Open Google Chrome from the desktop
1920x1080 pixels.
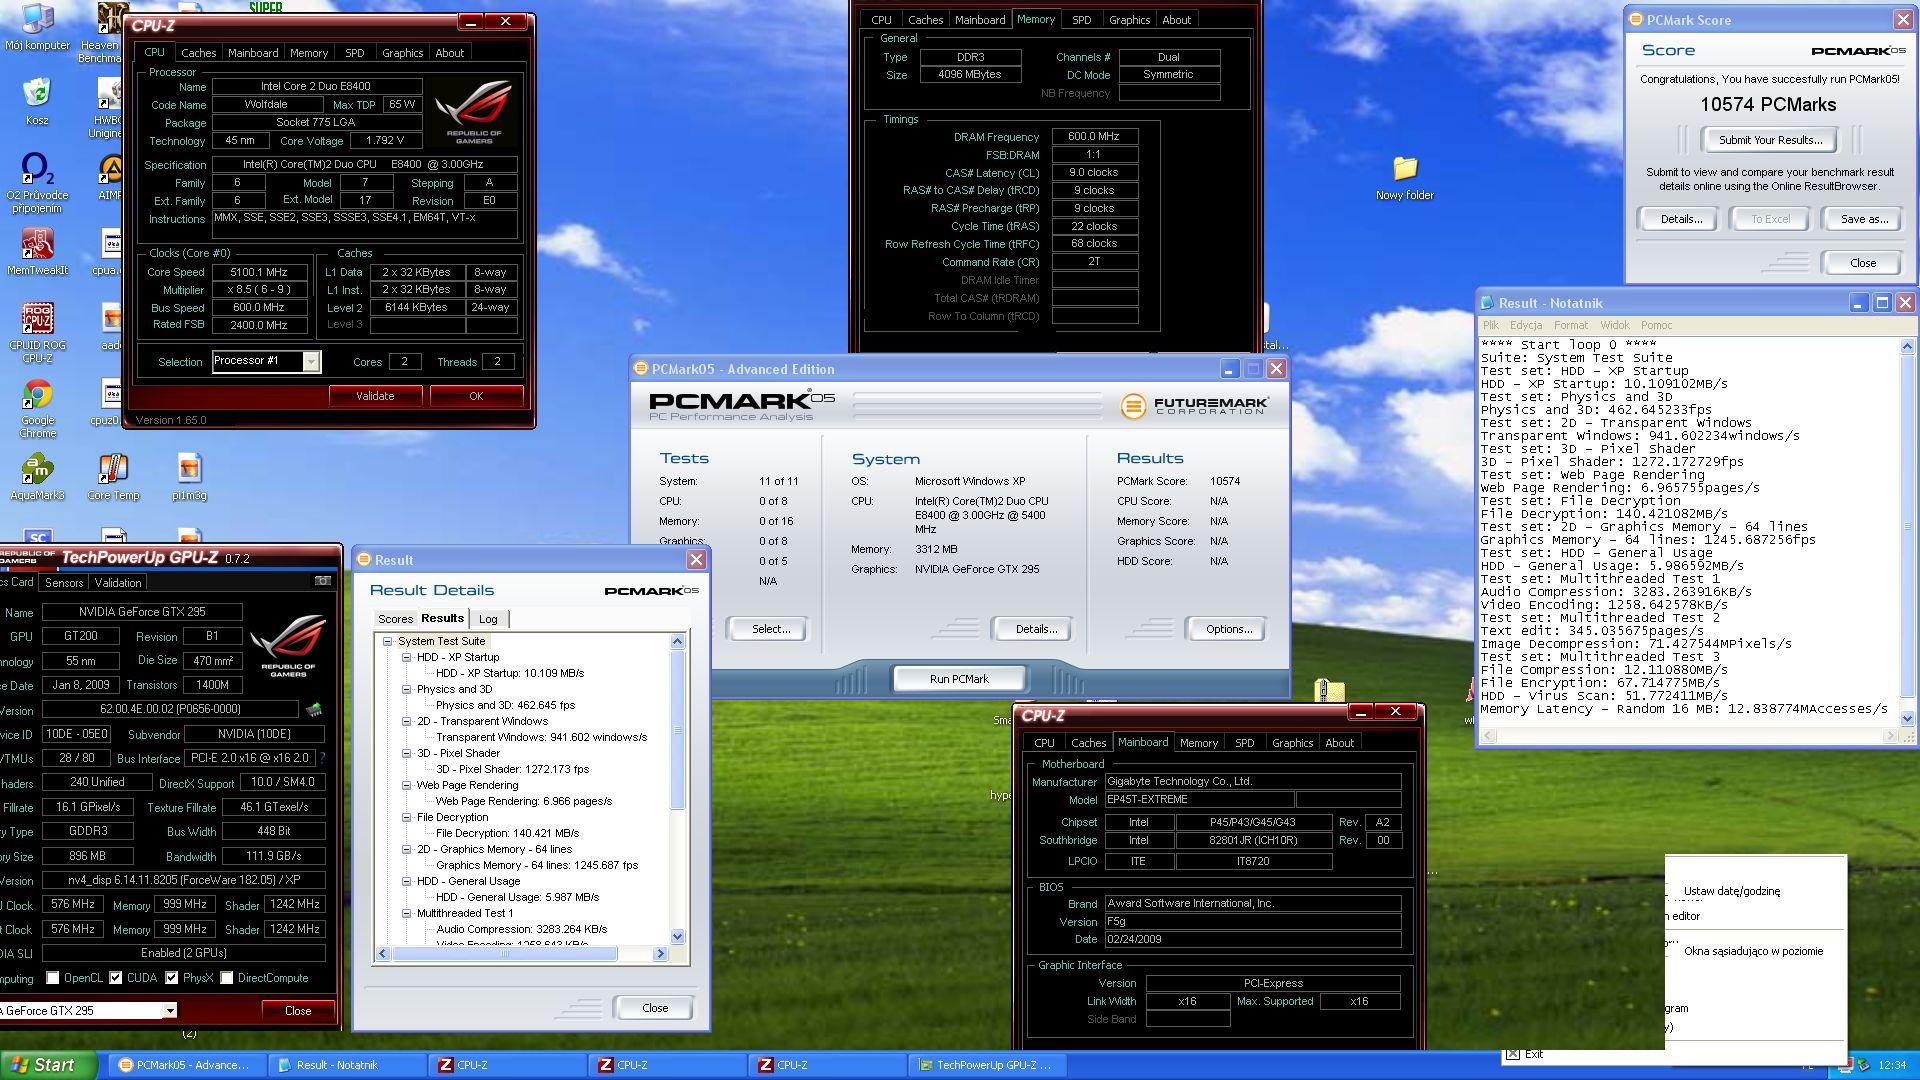click(37, 409)
